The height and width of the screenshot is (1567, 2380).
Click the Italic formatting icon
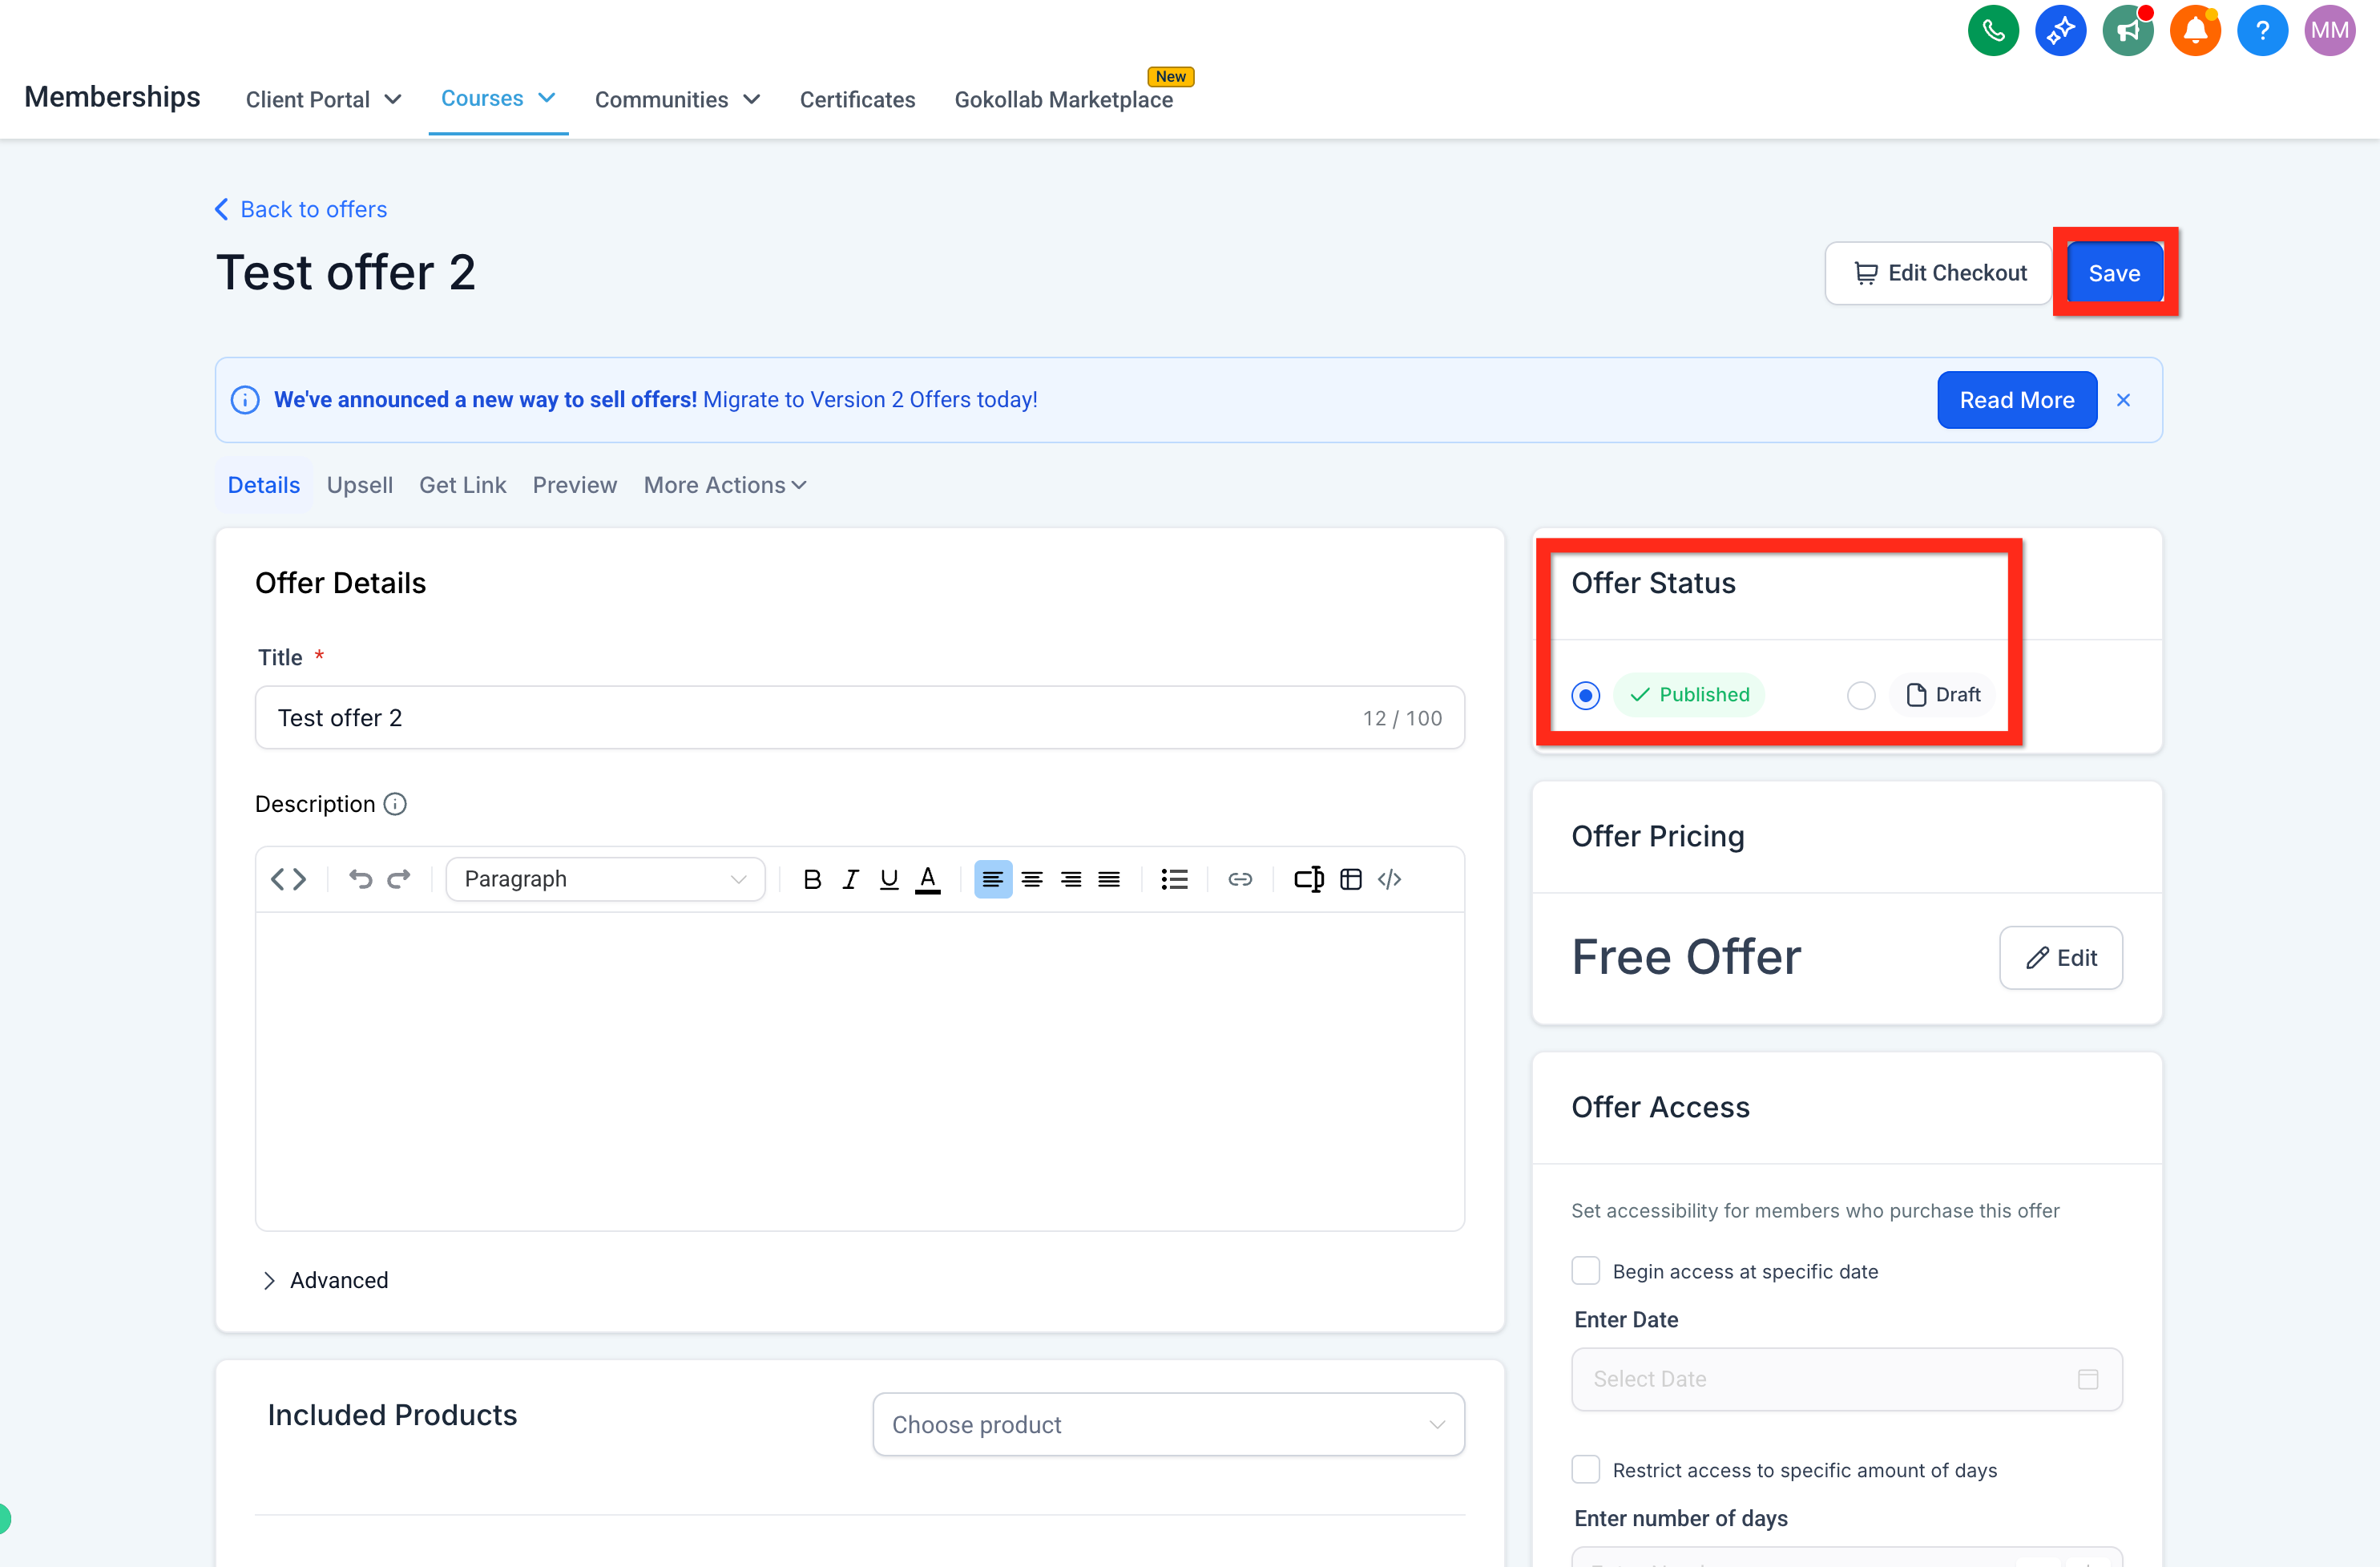coord(850,879)
